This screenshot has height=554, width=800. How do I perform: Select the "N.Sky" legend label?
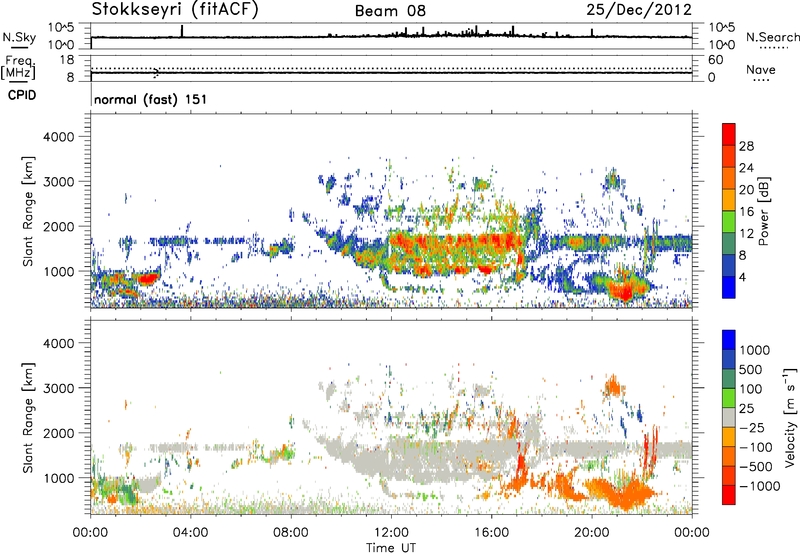click(19, 37)
